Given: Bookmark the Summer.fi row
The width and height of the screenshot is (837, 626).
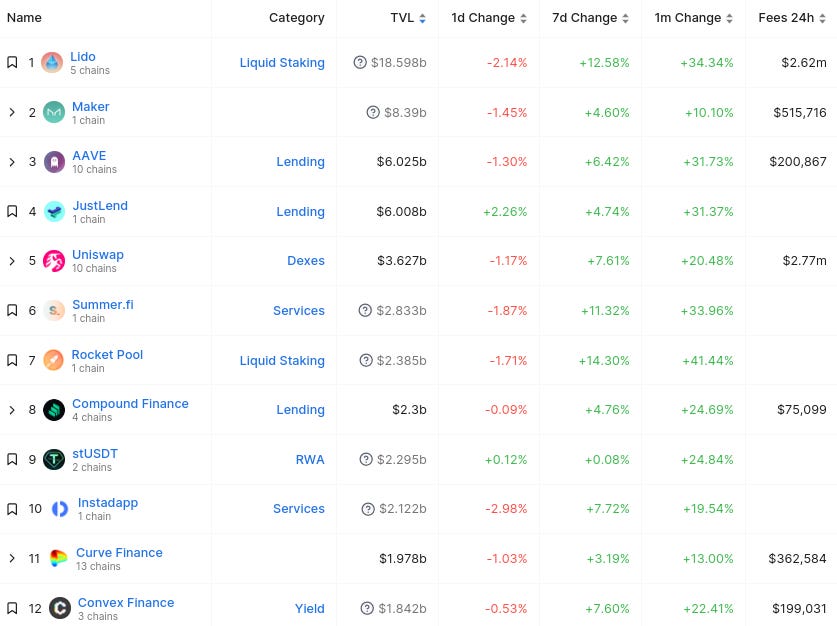Looking at the screenshot, I should pyautogui.click(x=10, y=310).
